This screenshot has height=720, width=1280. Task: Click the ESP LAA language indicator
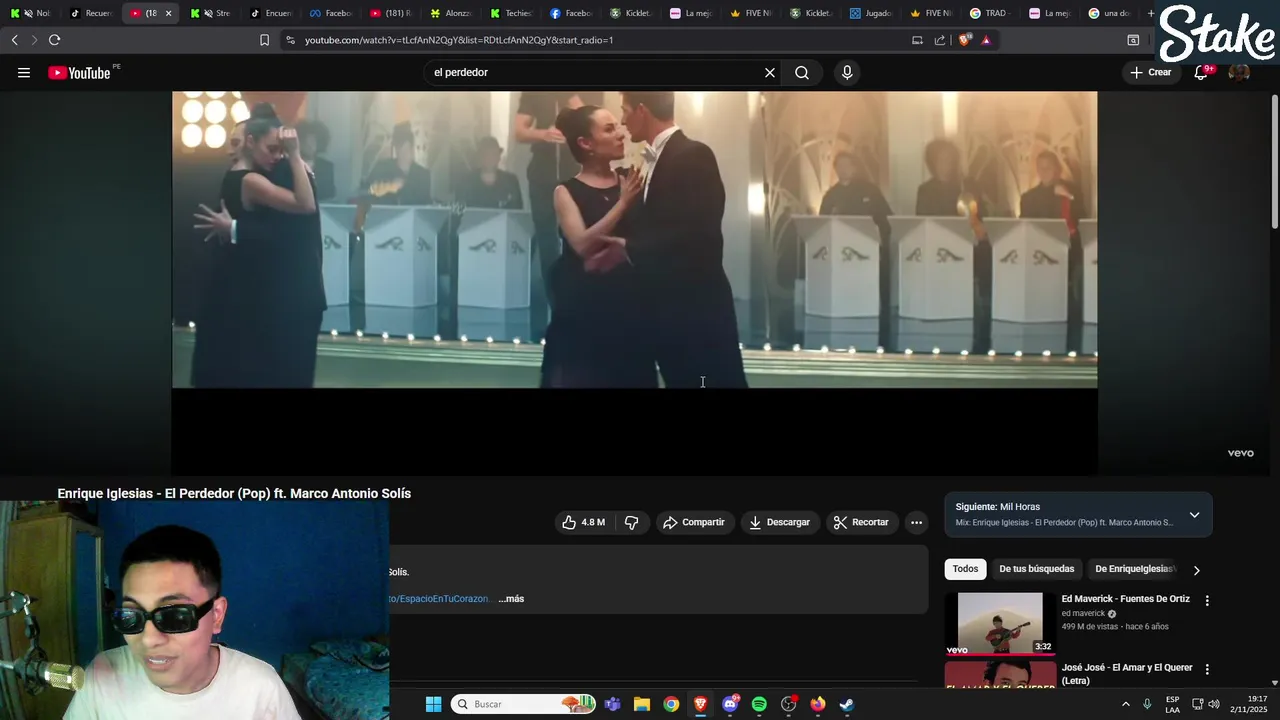(1172, 704)
